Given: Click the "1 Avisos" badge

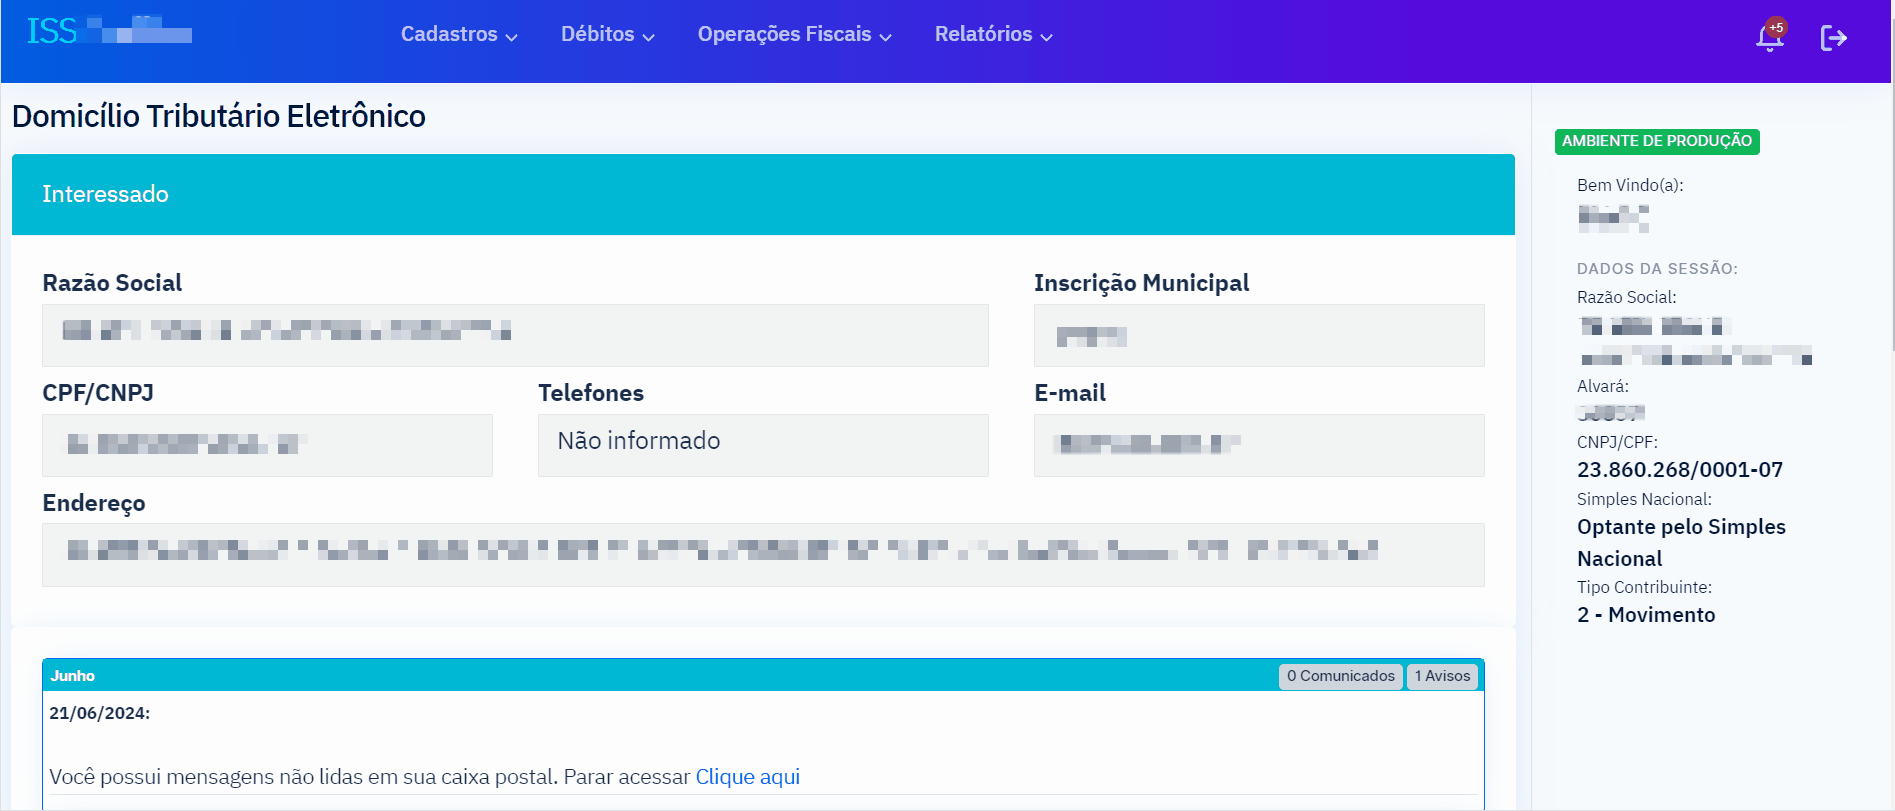Looking at the screenshot, I should coord(1442,676).
